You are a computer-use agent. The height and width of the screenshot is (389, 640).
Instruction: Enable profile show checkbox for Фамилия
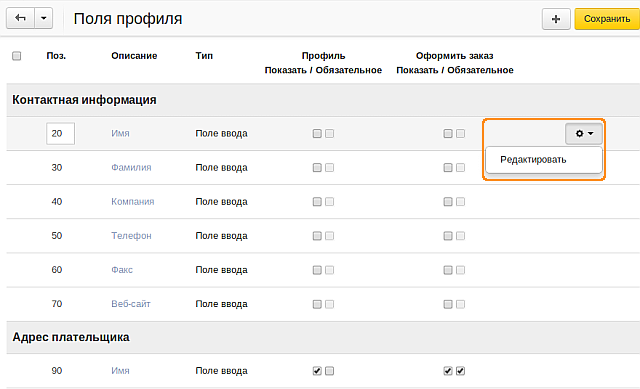[x=317, y=167]
